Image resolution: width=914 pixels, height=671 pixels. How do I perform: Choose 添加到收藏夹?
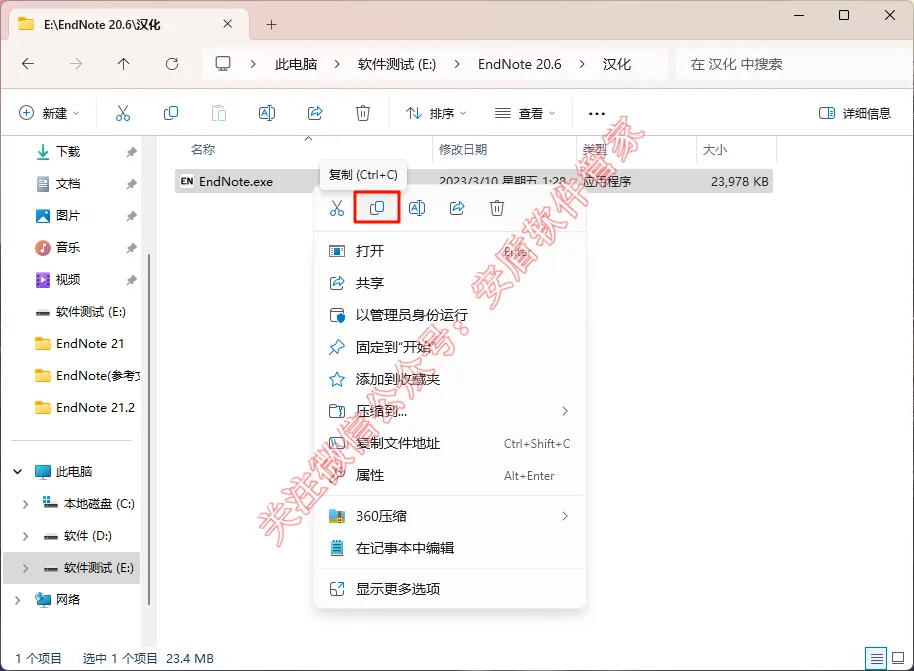pyautogui.click(x=449, y=380)
